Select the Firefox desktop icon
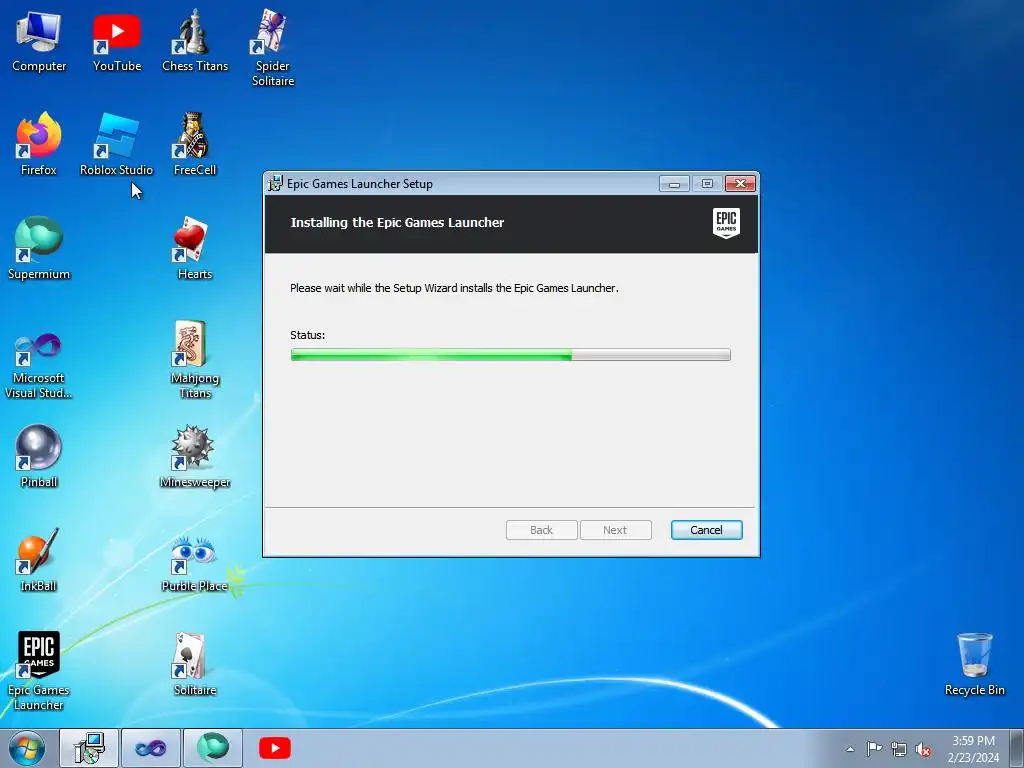The image size is (1024, 768). [x=39, y=144]
